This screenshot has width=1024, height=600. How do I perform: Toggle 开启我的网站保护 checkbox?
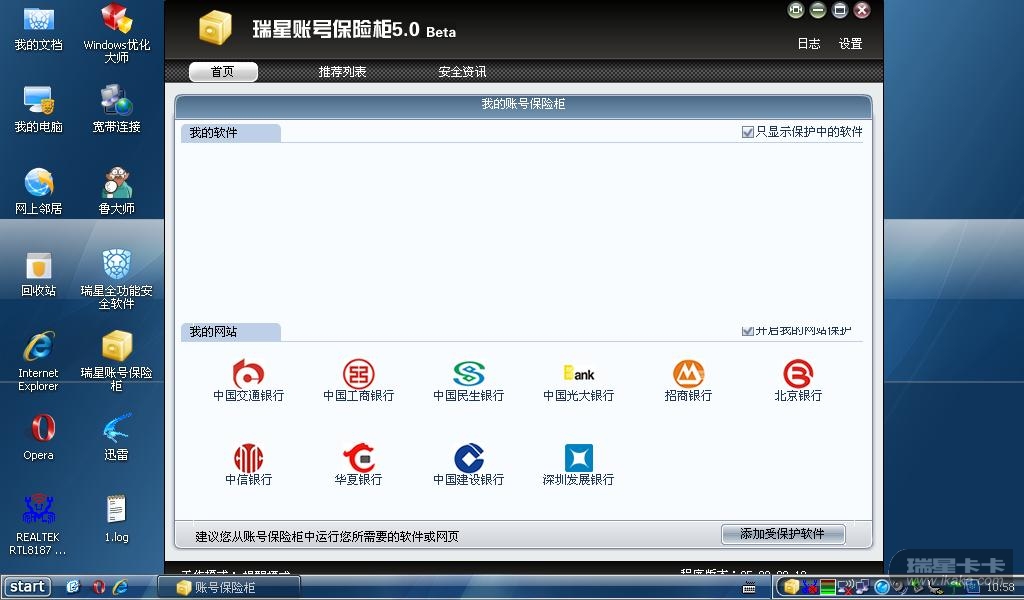[748, 331]
